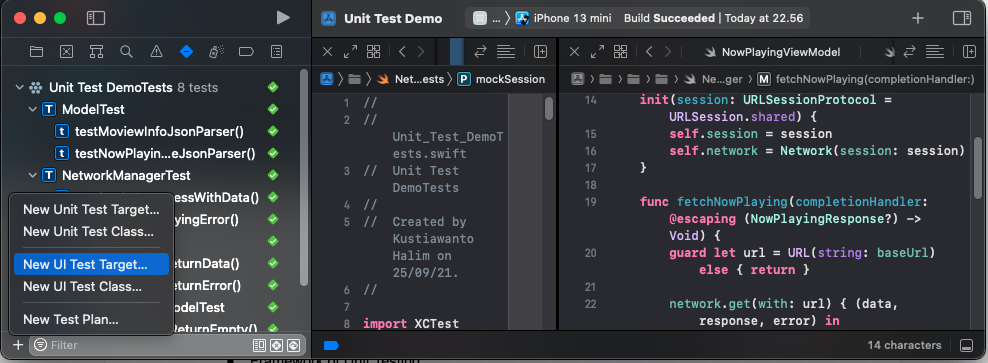Run testMoviewInfoJsonParser via its green checkmark
This screenshot has width=988, height=363.
pos(273,131)
